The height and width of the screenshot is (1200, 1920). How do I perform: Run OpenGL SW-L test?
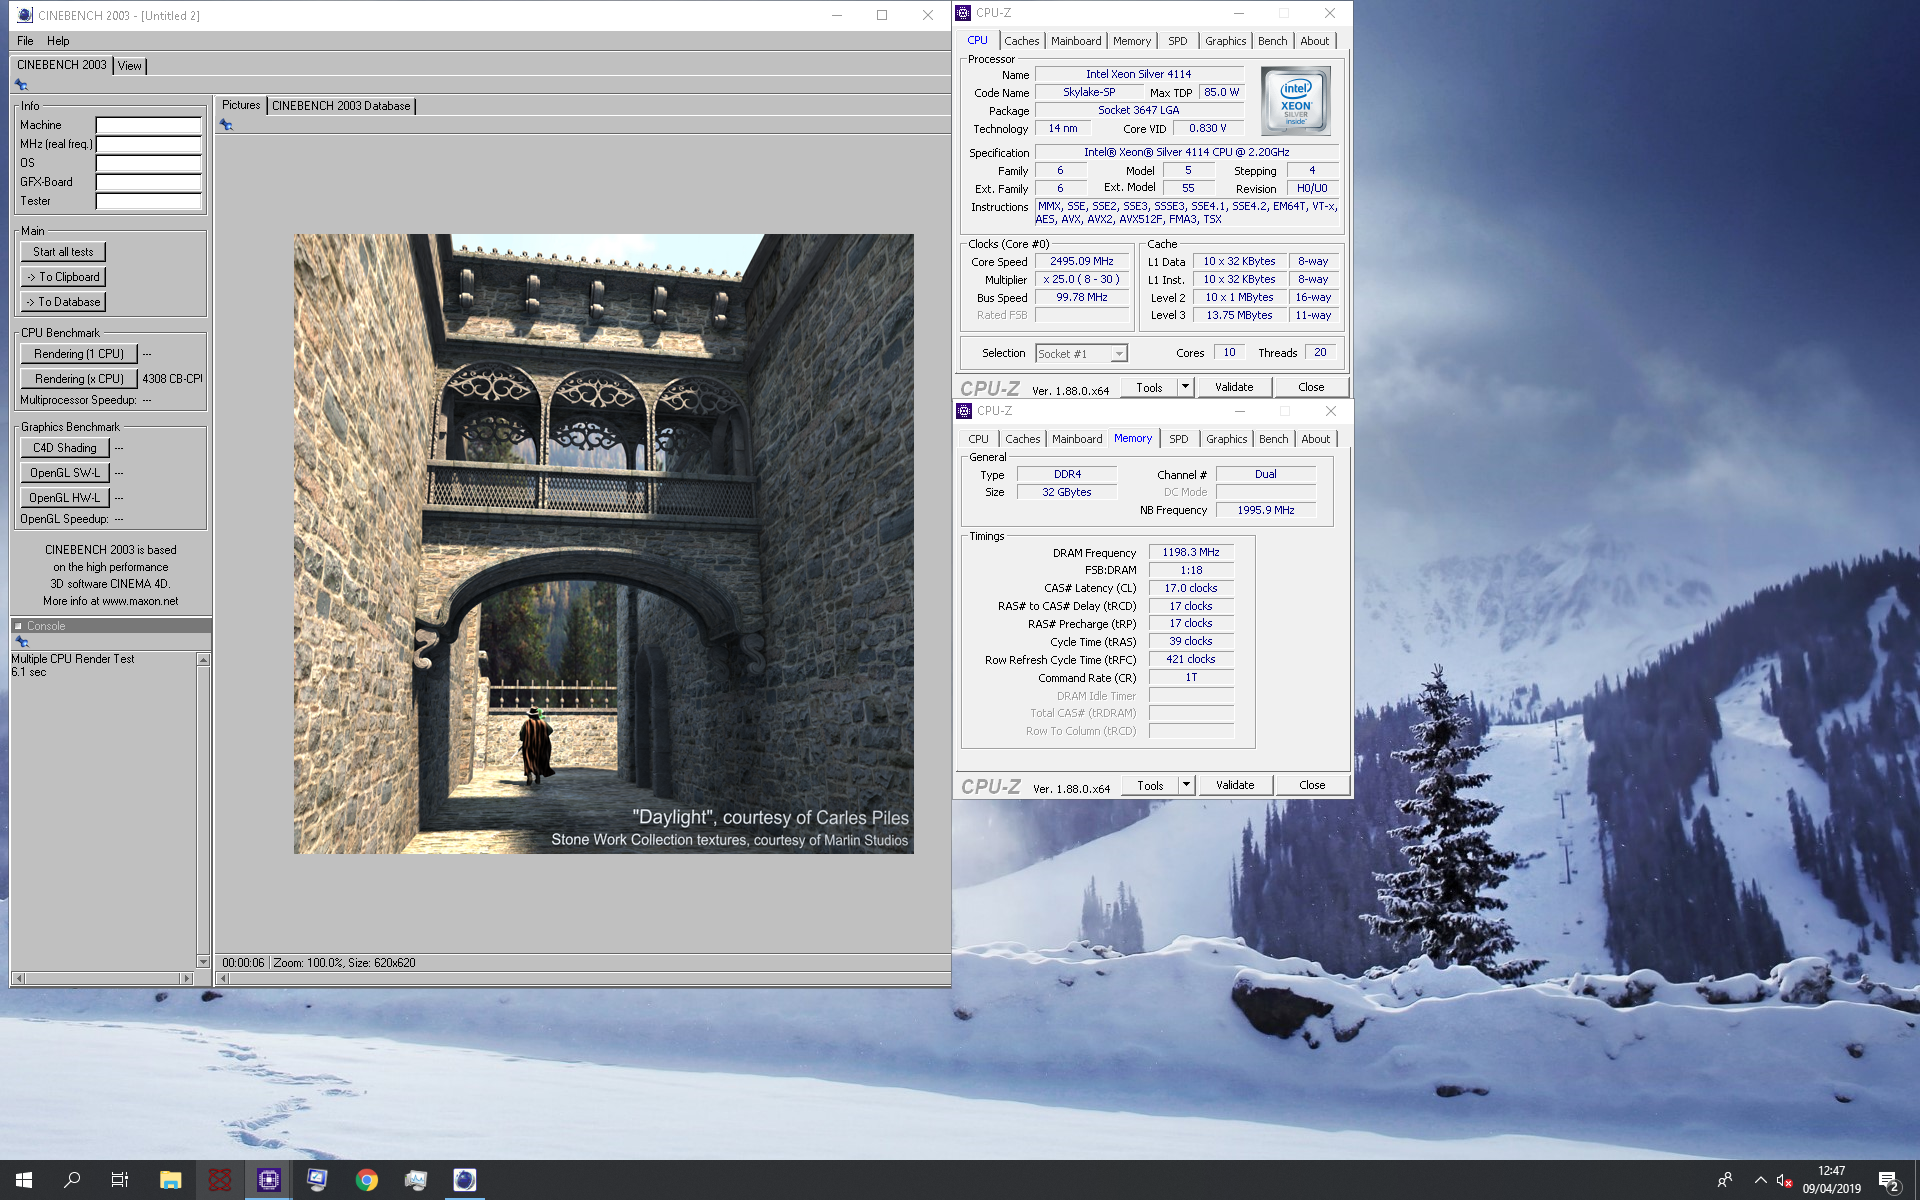65,473
